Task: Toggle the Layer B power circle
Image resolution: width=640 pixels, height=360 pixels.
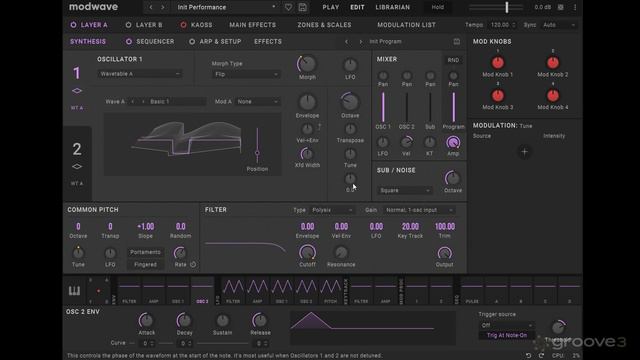Action: tap(128, 25)
